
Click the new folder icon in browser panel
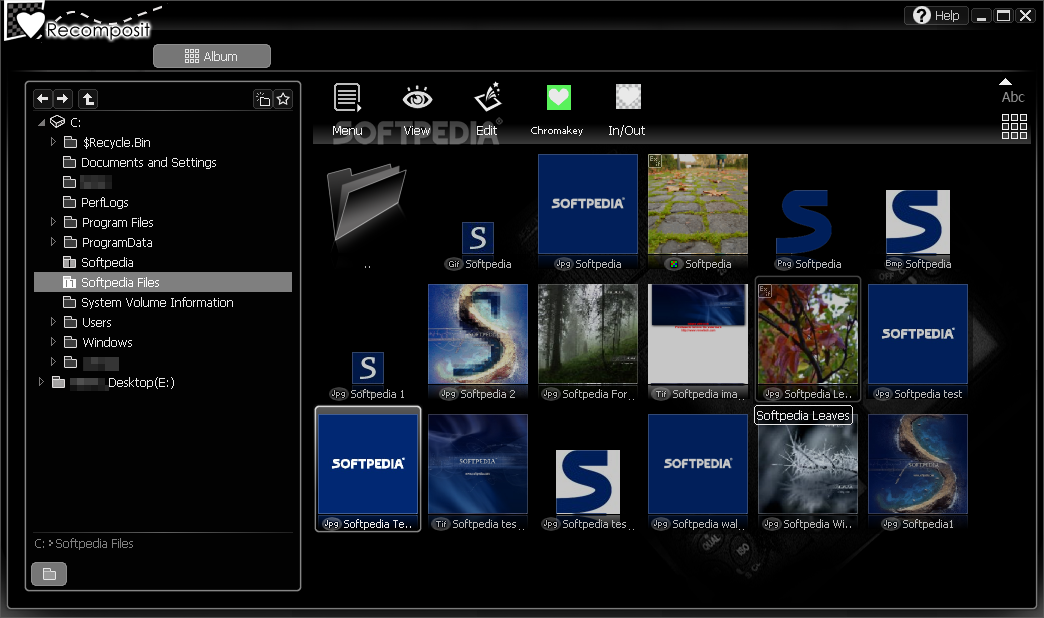coord(263,99)
